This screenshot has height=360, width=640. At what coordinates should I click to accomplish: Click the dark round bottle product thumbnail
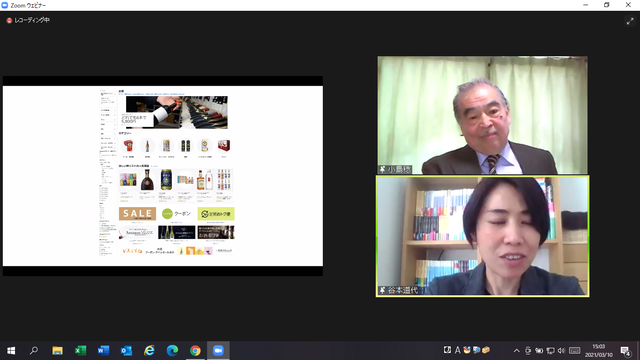pyautogui.click(x=147, y=180)
